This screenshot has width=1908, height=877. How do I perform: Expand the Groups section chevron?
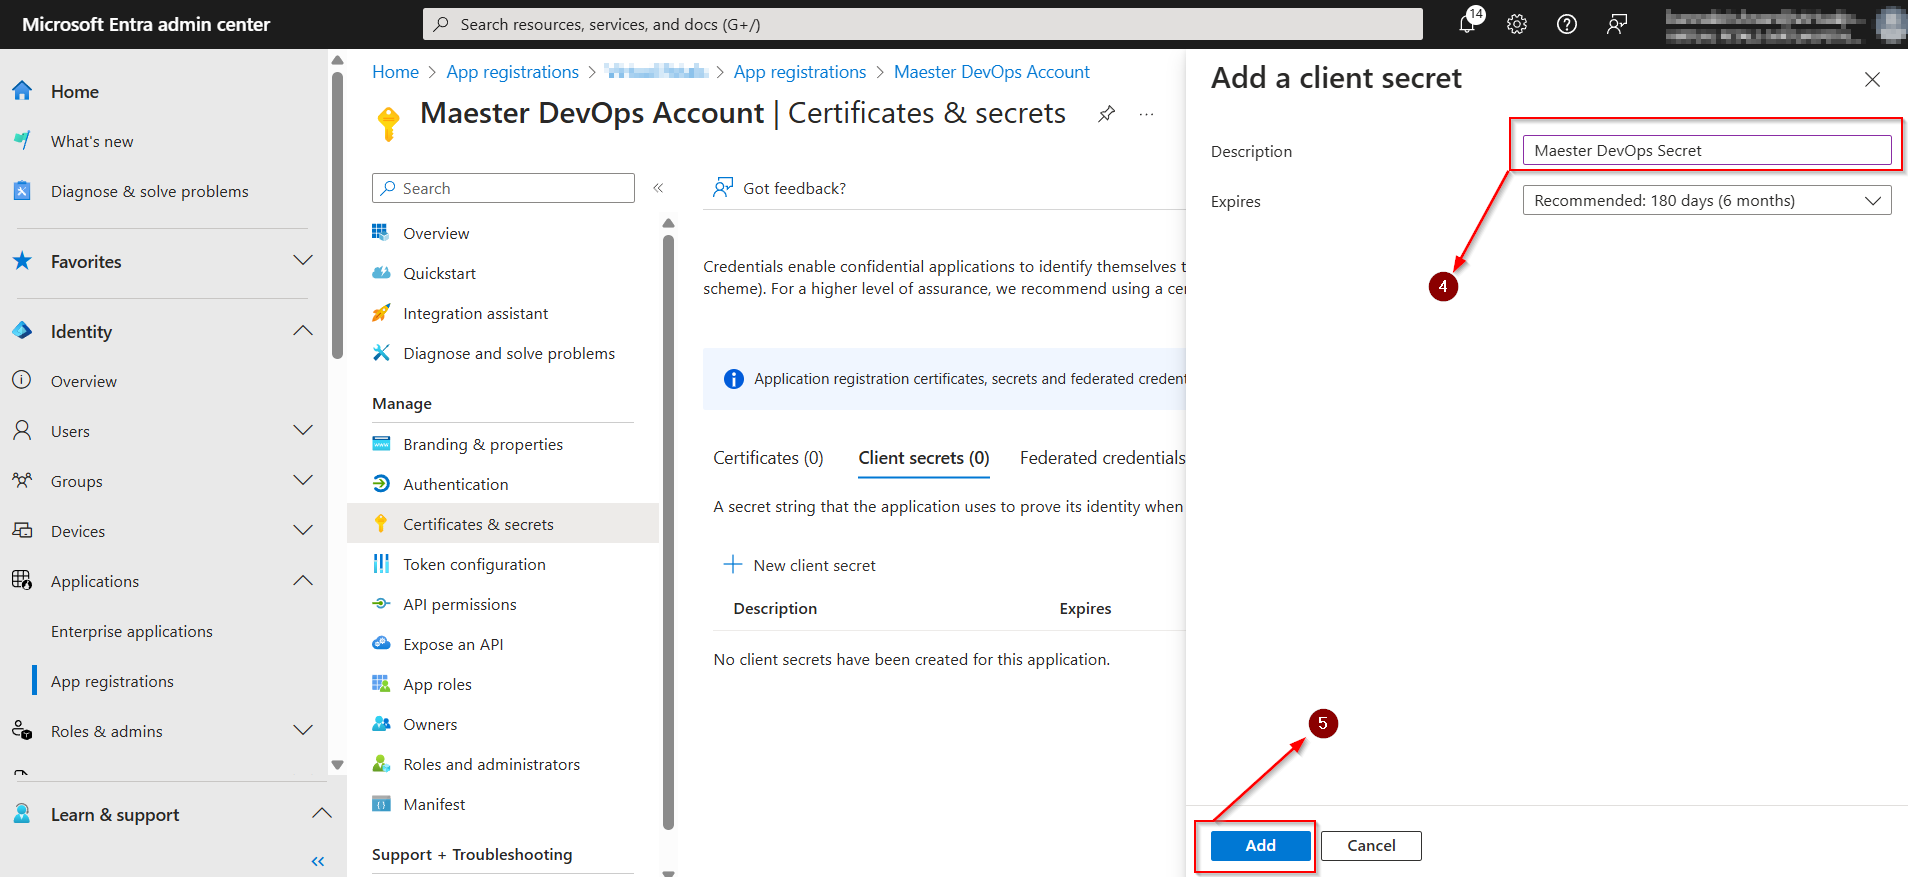coord(303,481)
